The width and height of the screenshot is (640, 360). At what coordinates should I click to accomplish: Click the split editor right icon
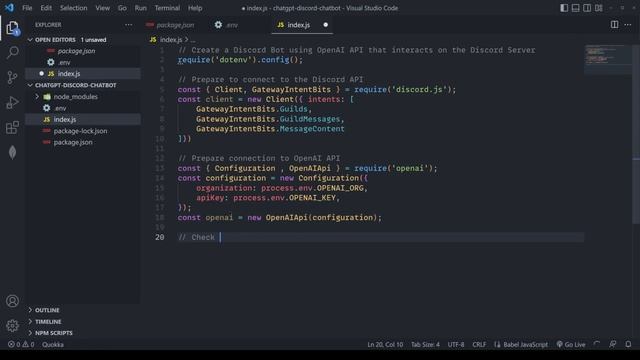[614, 24]
